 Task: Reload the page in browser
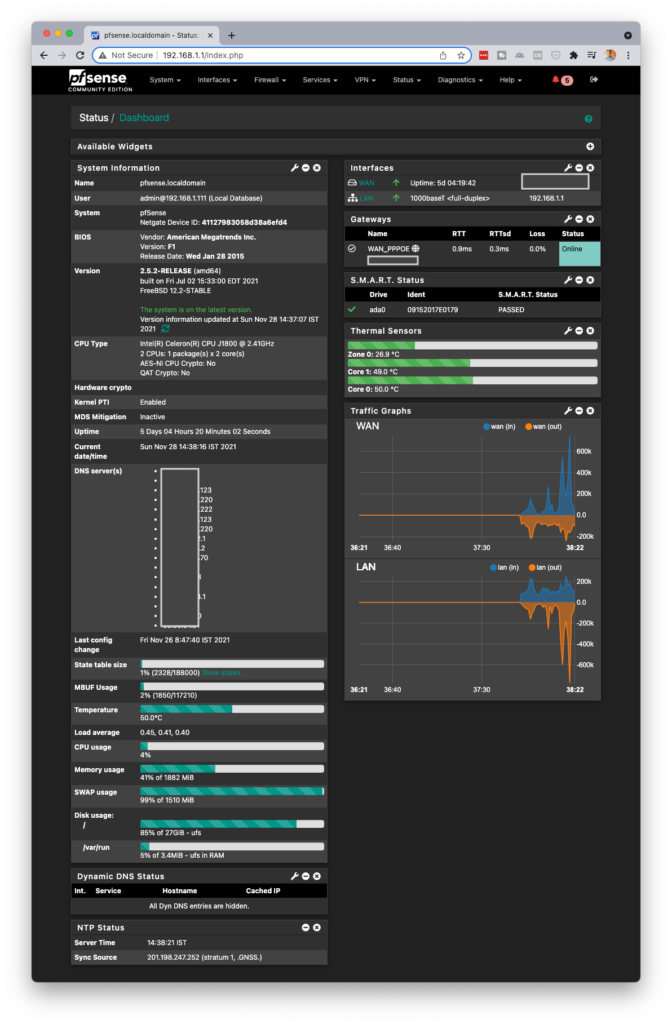pos(80,56)
